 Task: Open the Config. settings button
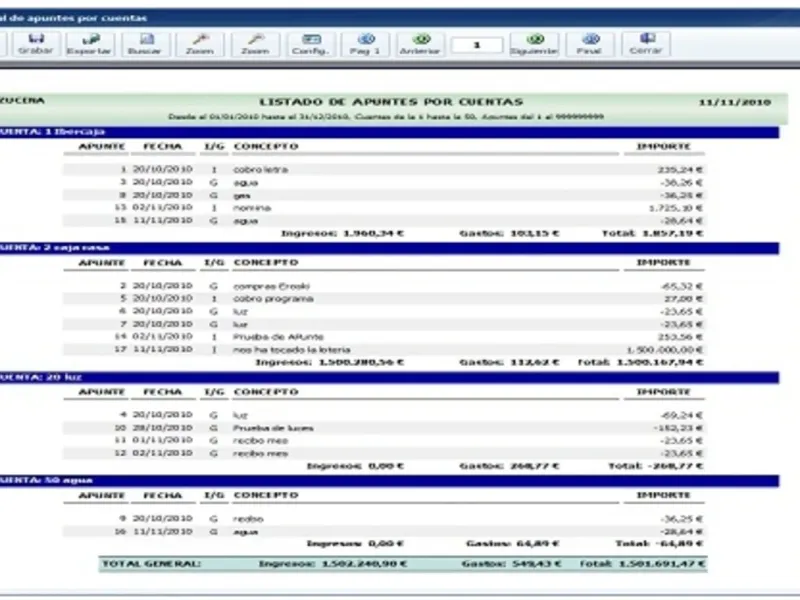click(x=310, y=44)
